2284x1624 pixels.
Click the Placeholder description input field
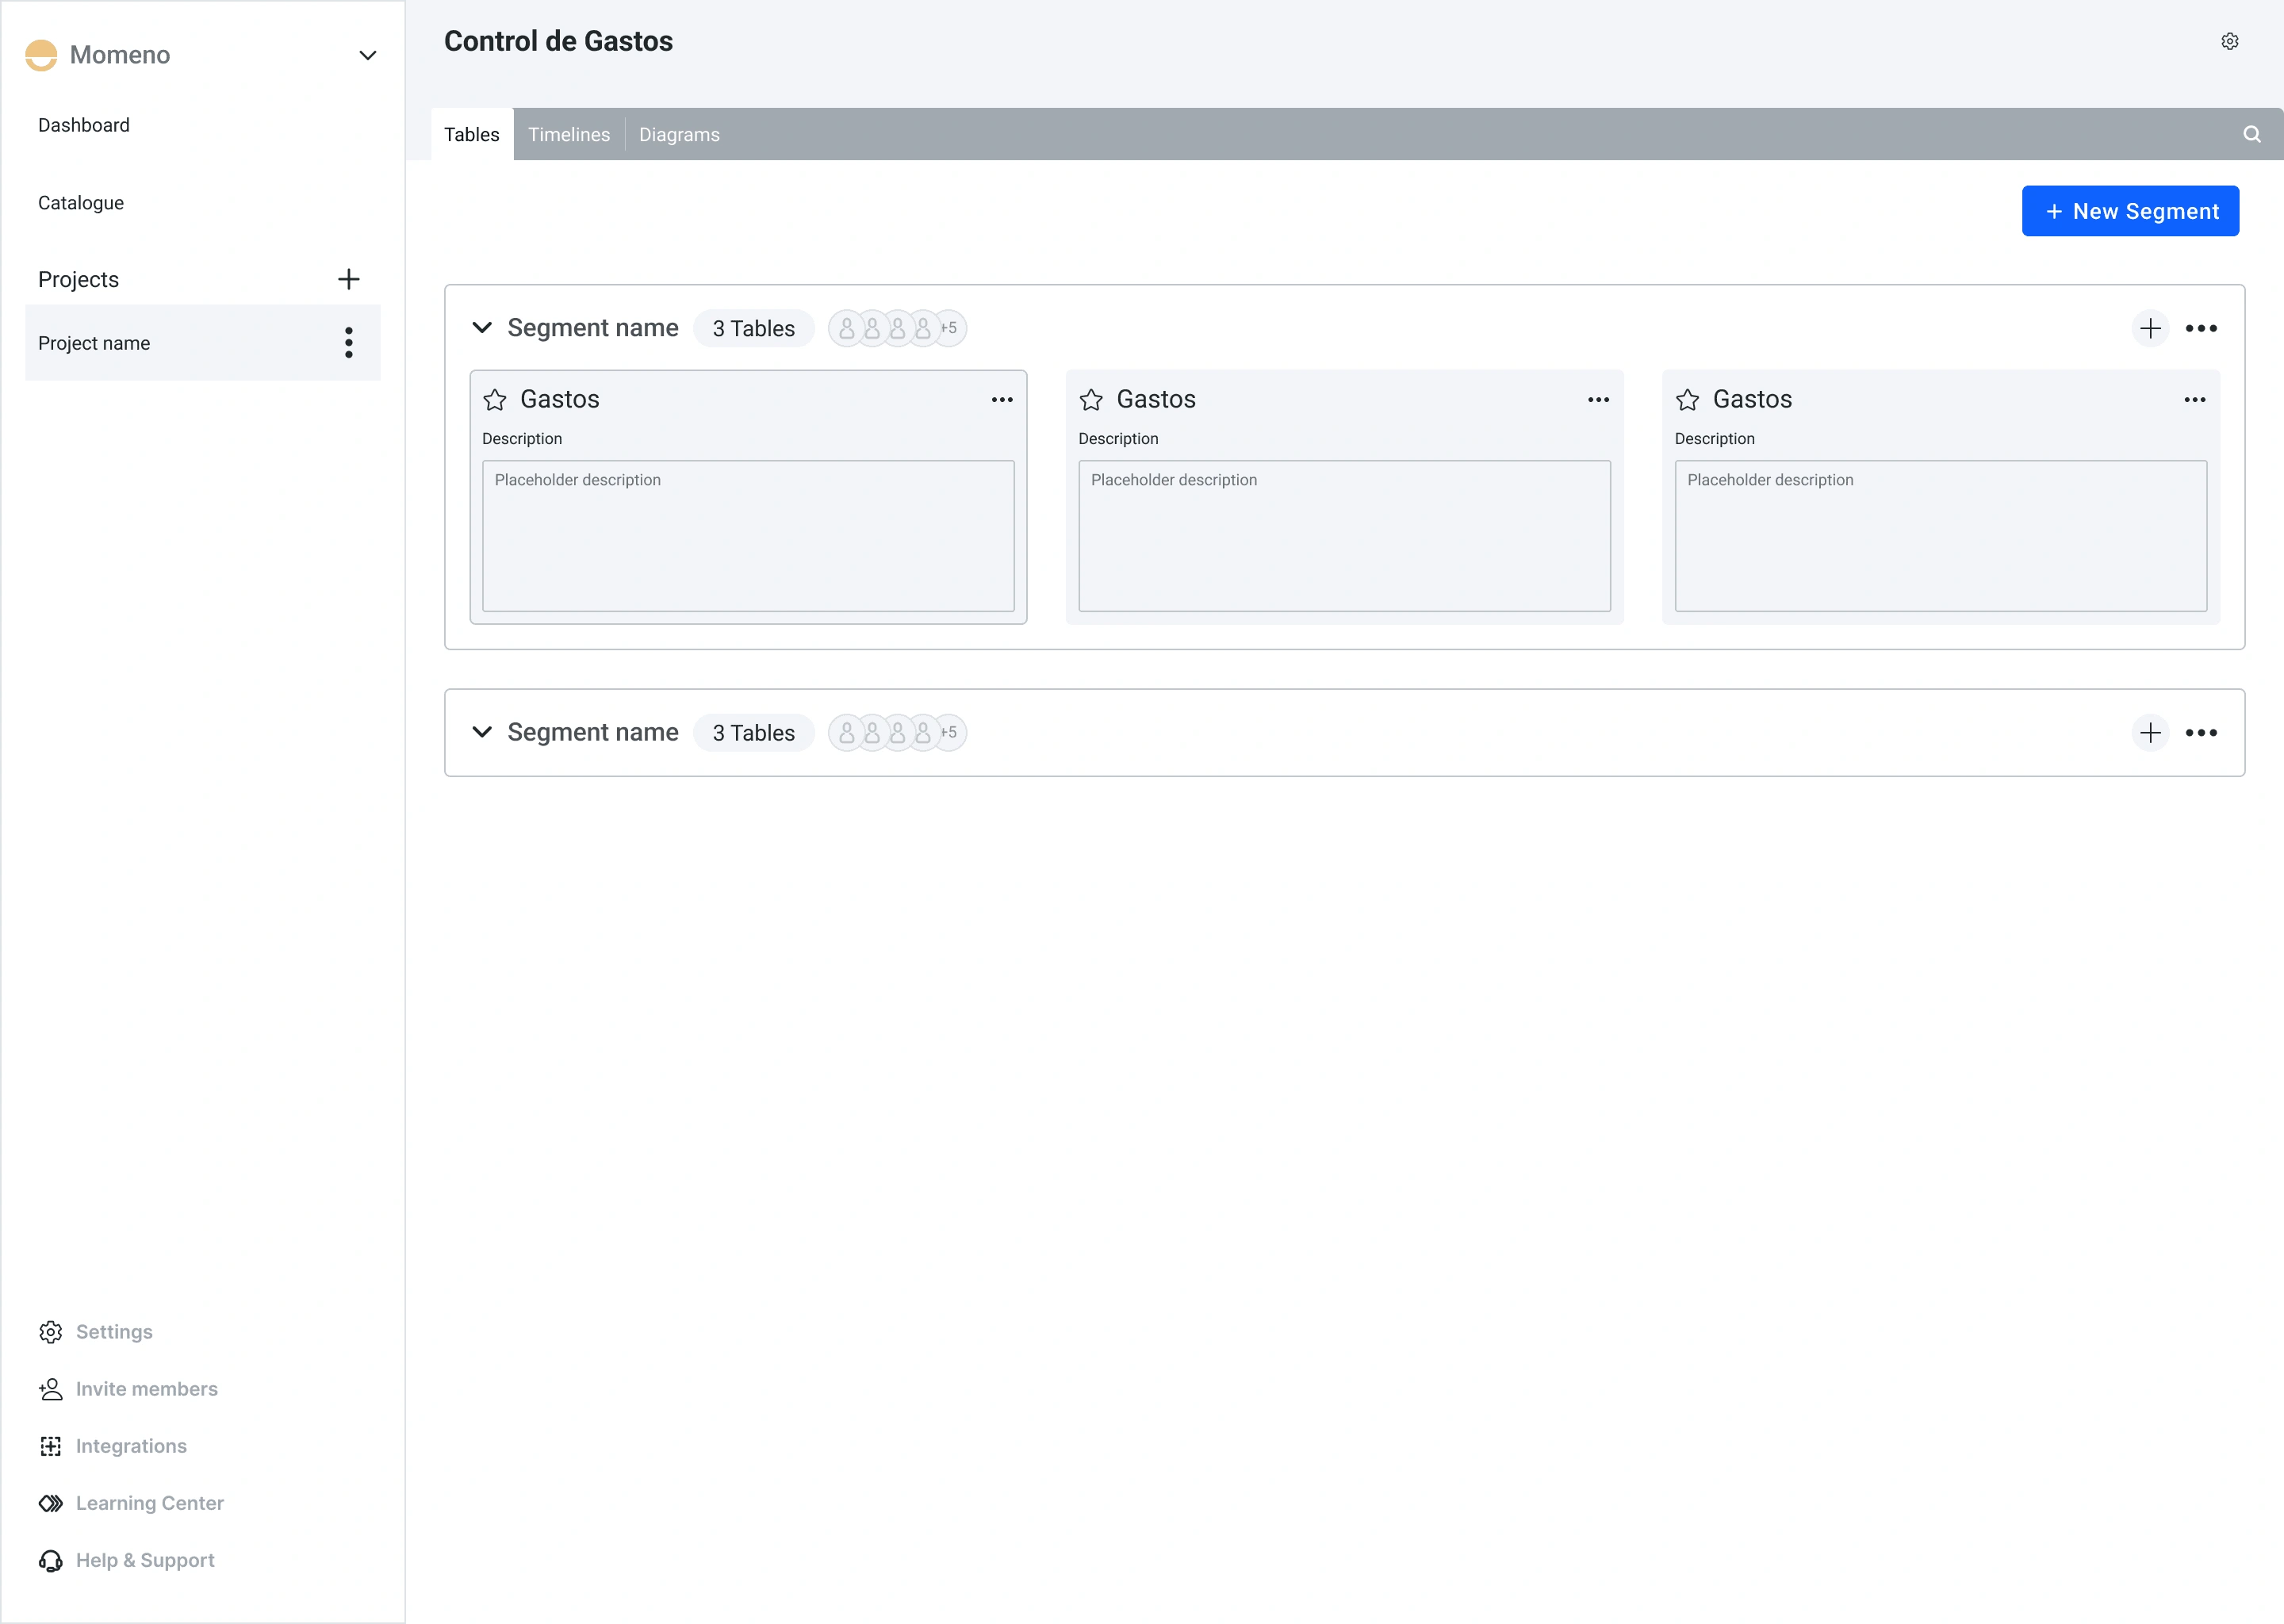747,534
